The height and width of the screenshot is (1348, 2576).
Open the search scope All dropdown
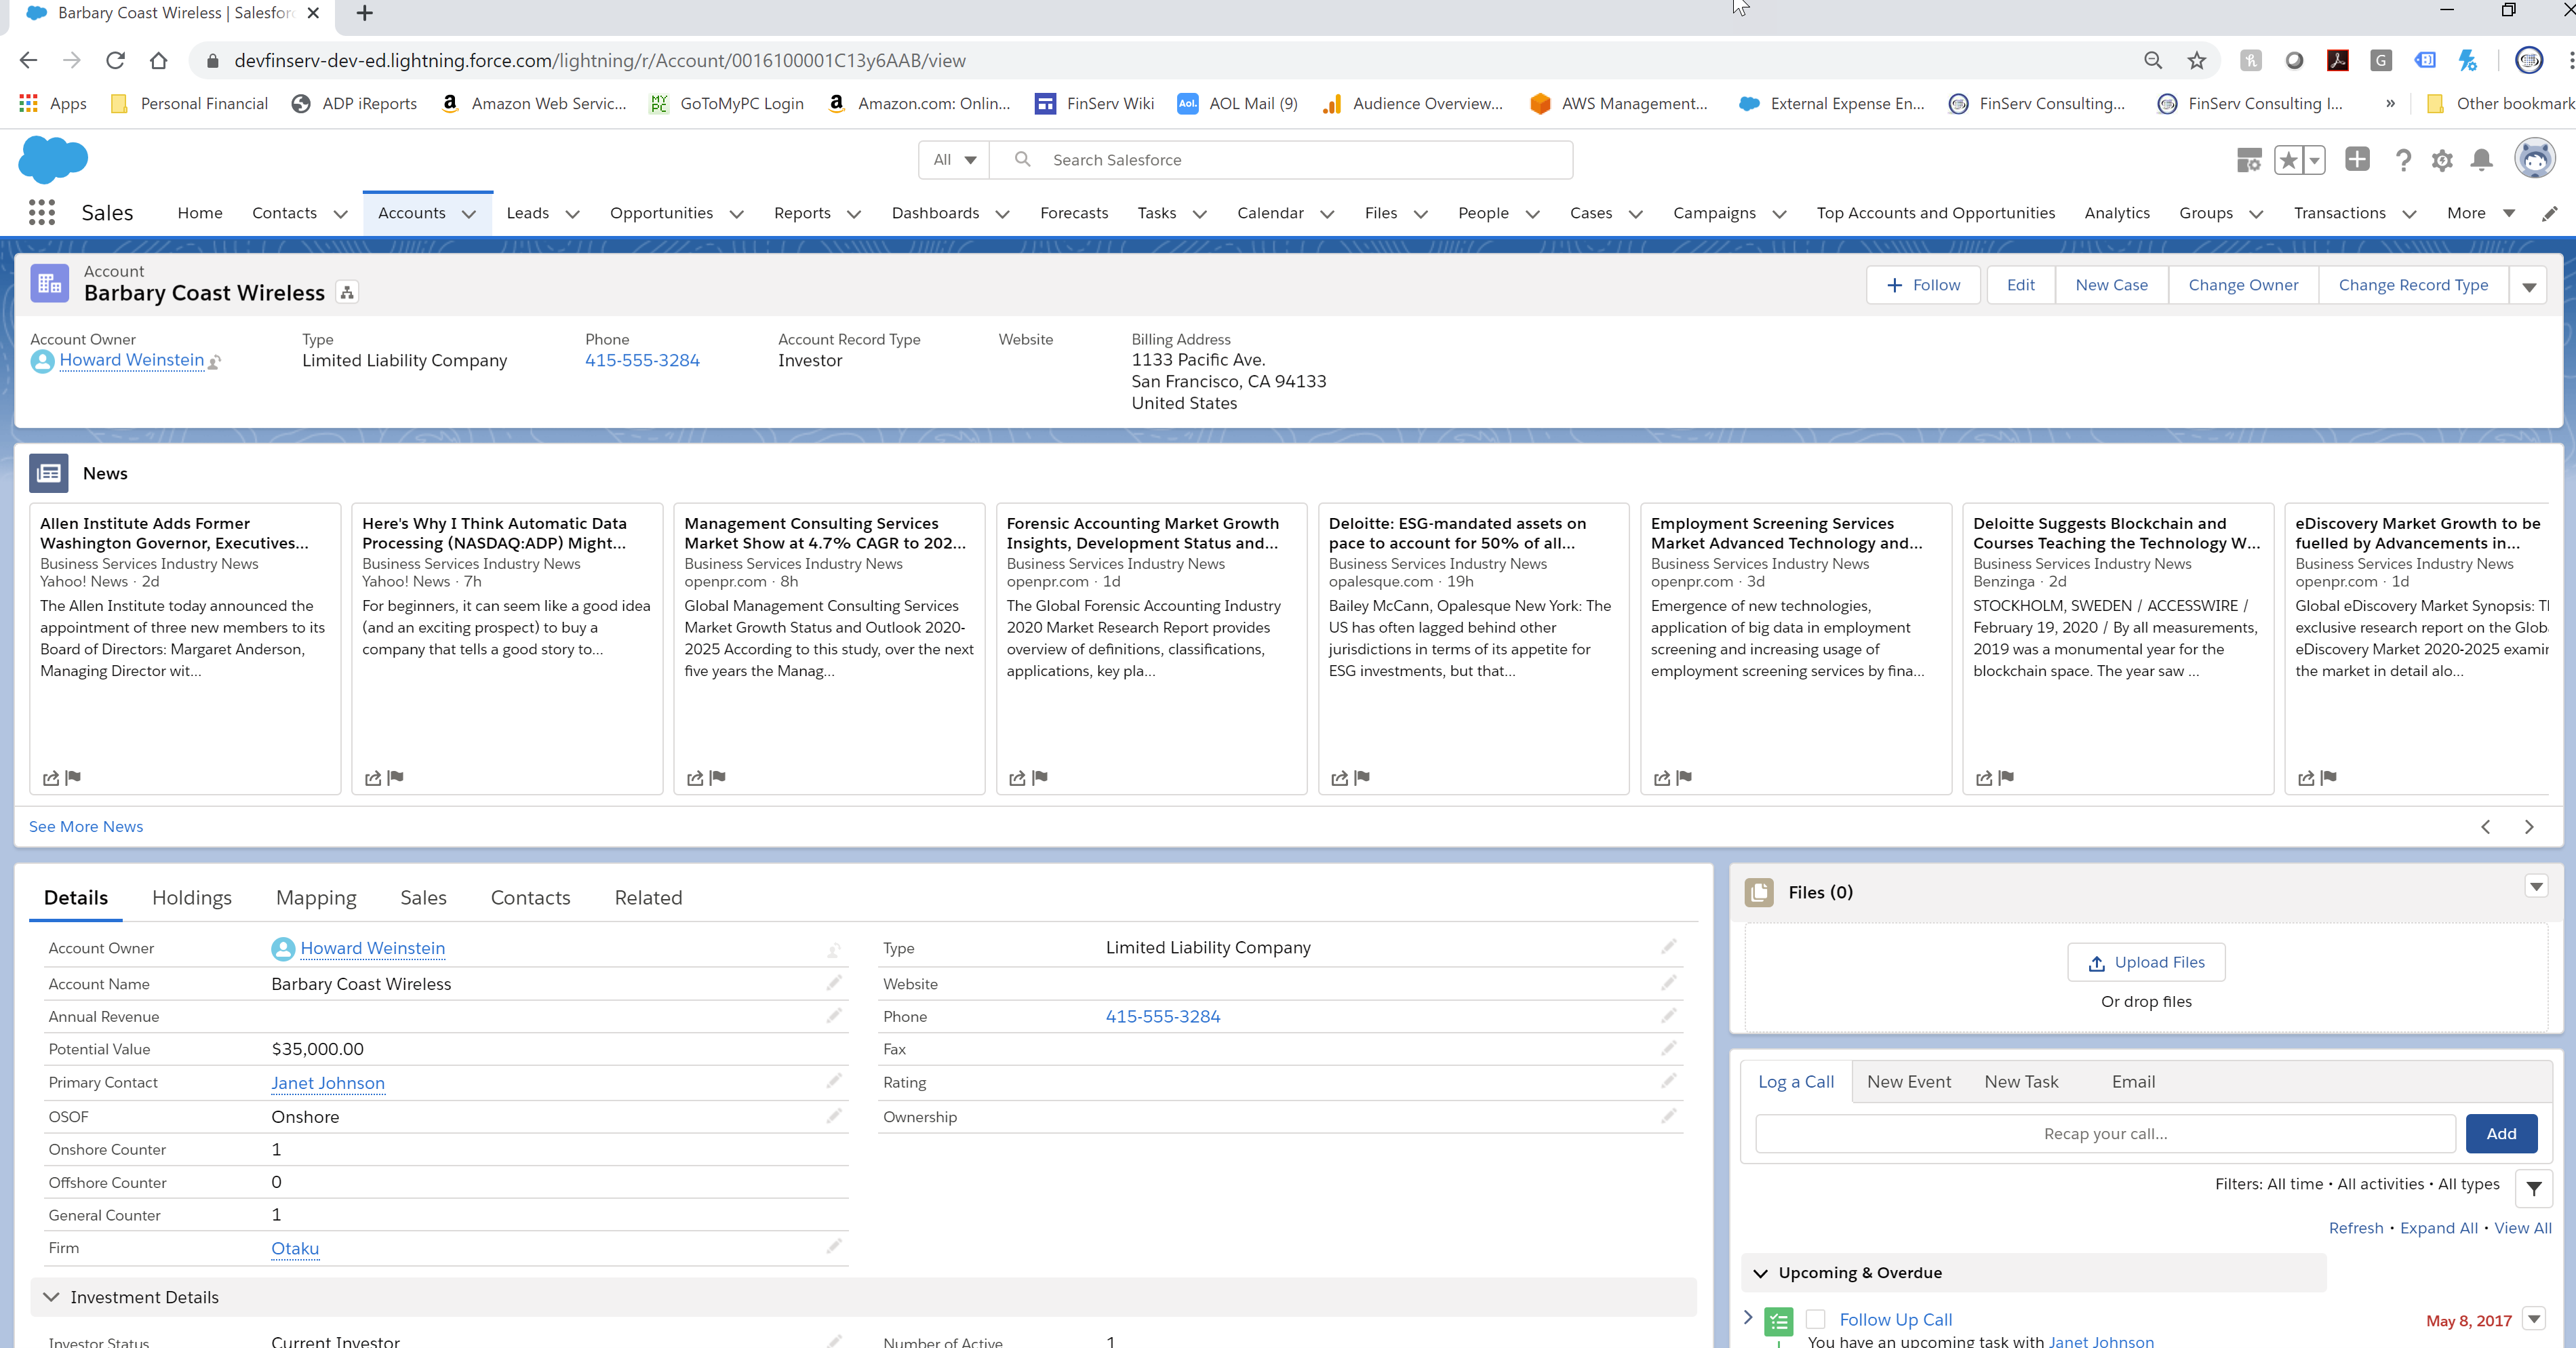tap(954, 160)
